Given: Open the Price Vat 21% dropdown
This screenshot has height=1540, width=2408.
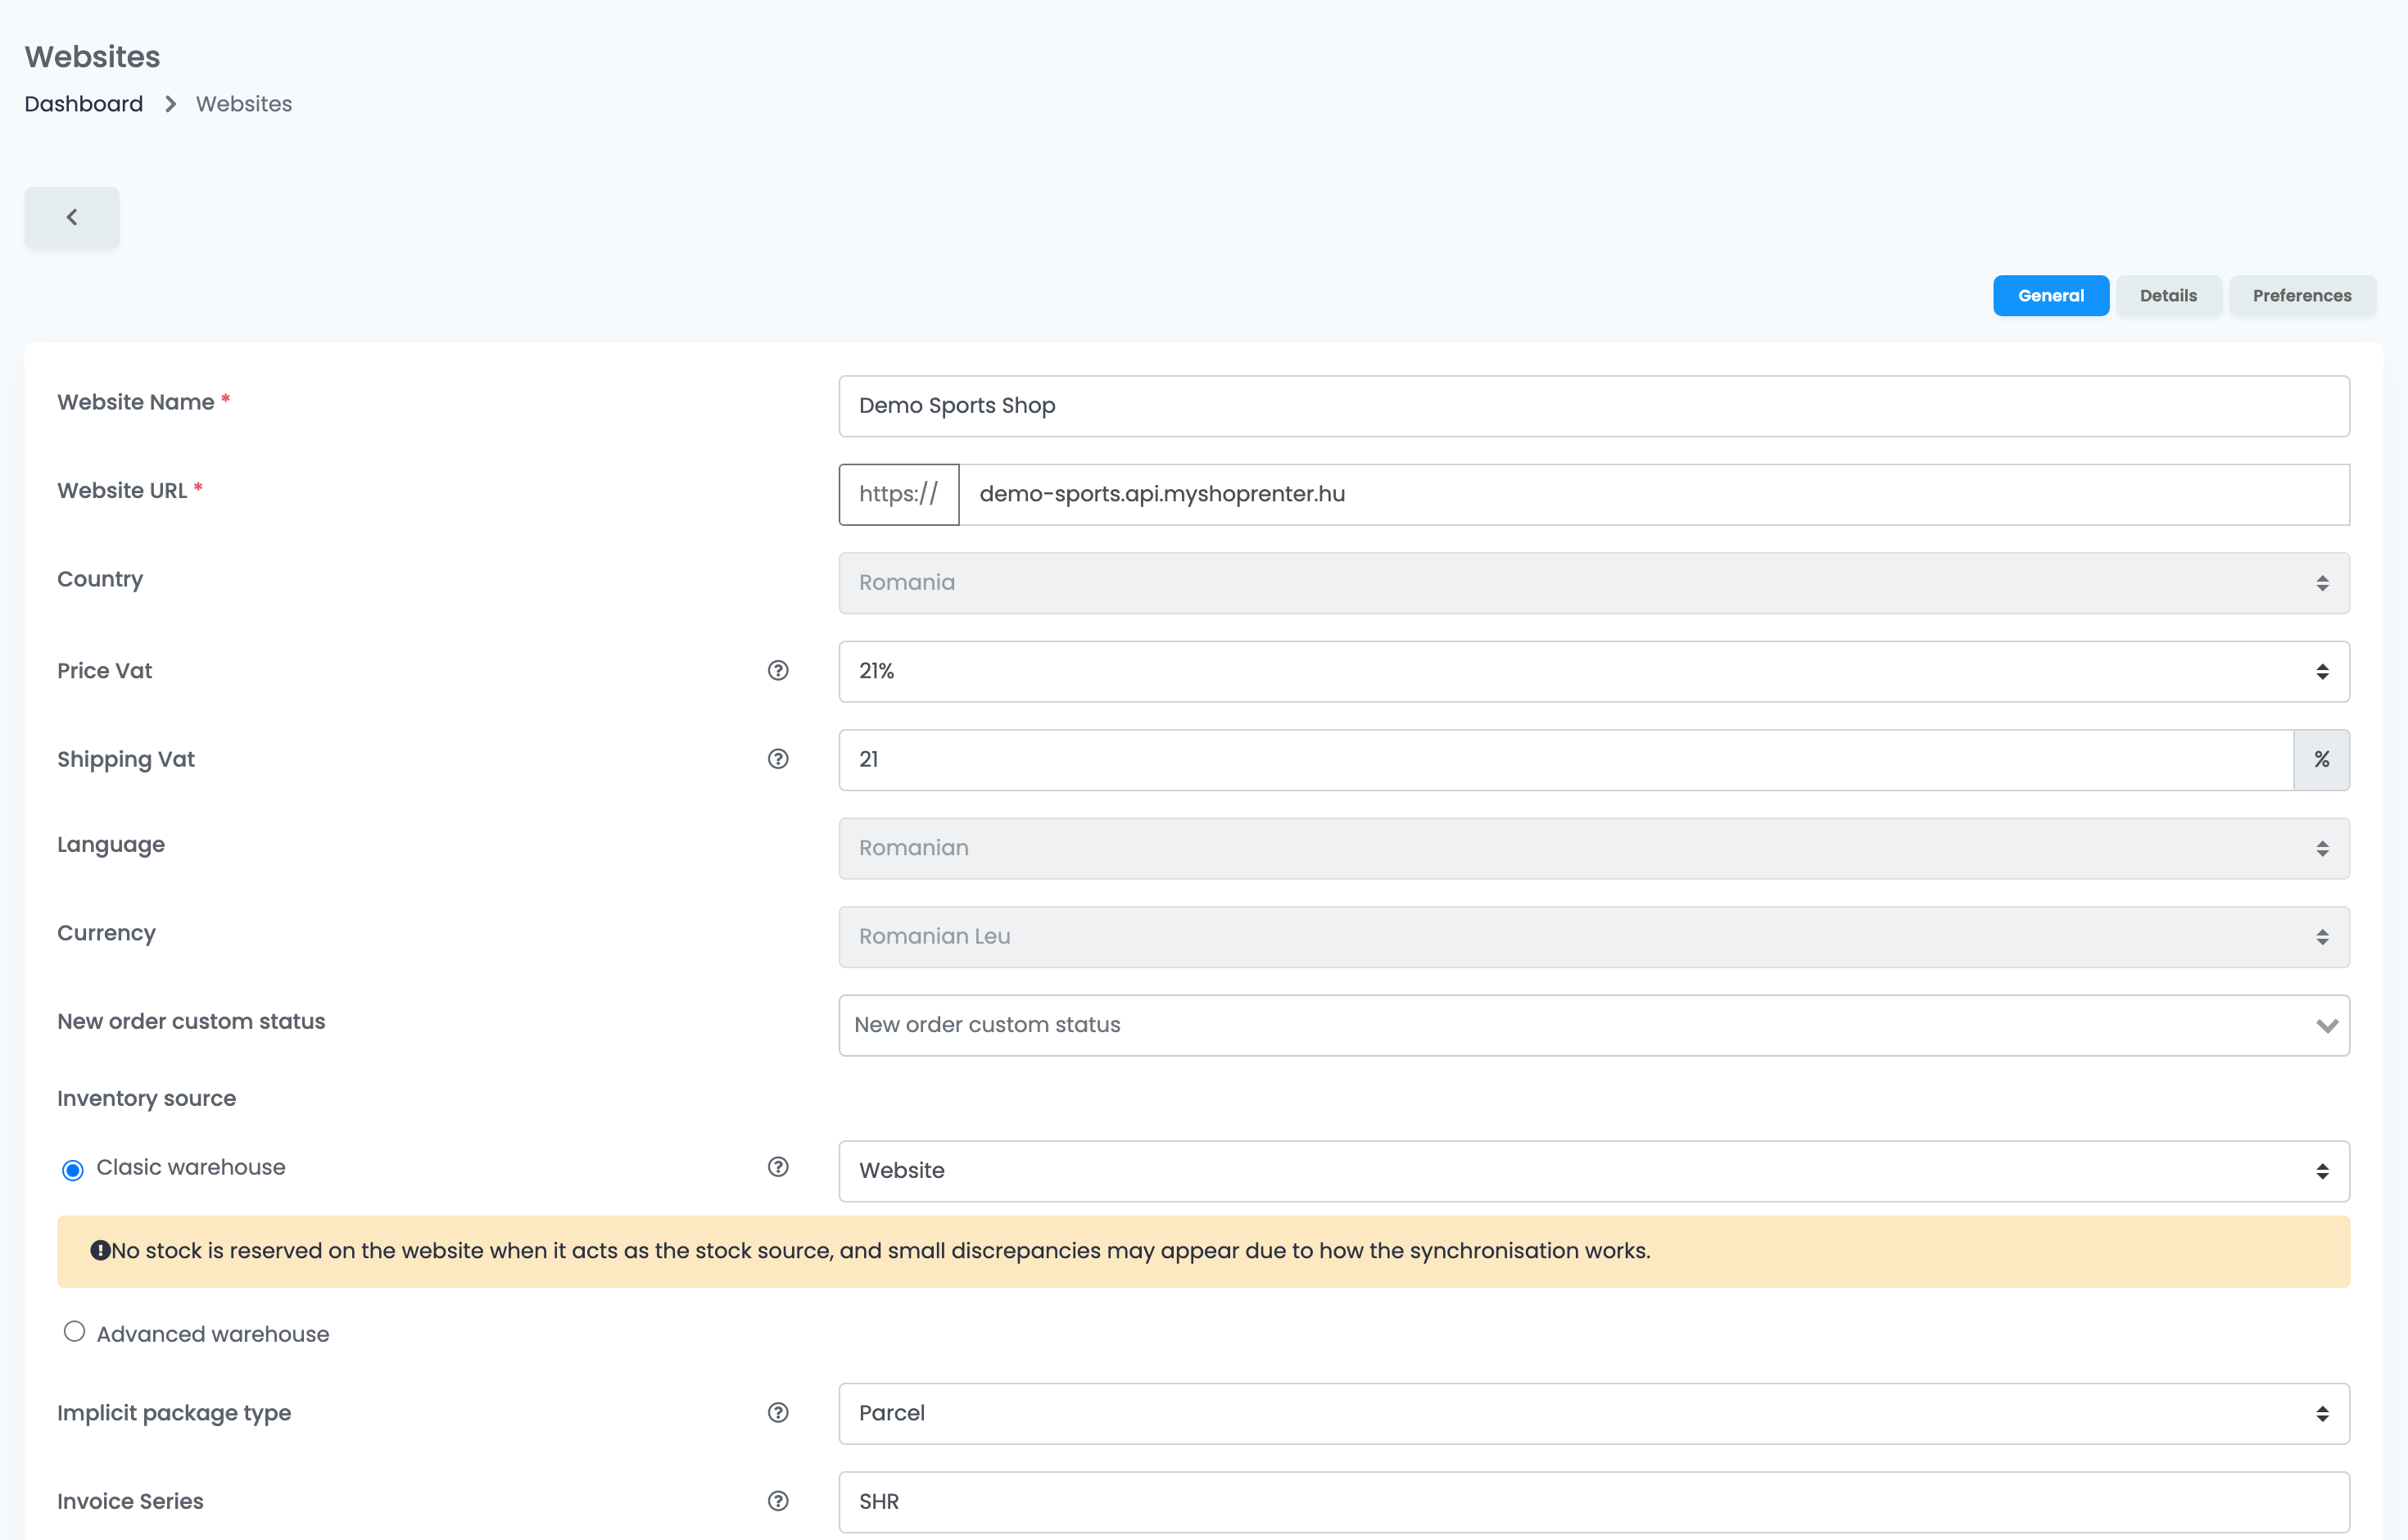Looking at the screenshot, I should pos(1594,671).
